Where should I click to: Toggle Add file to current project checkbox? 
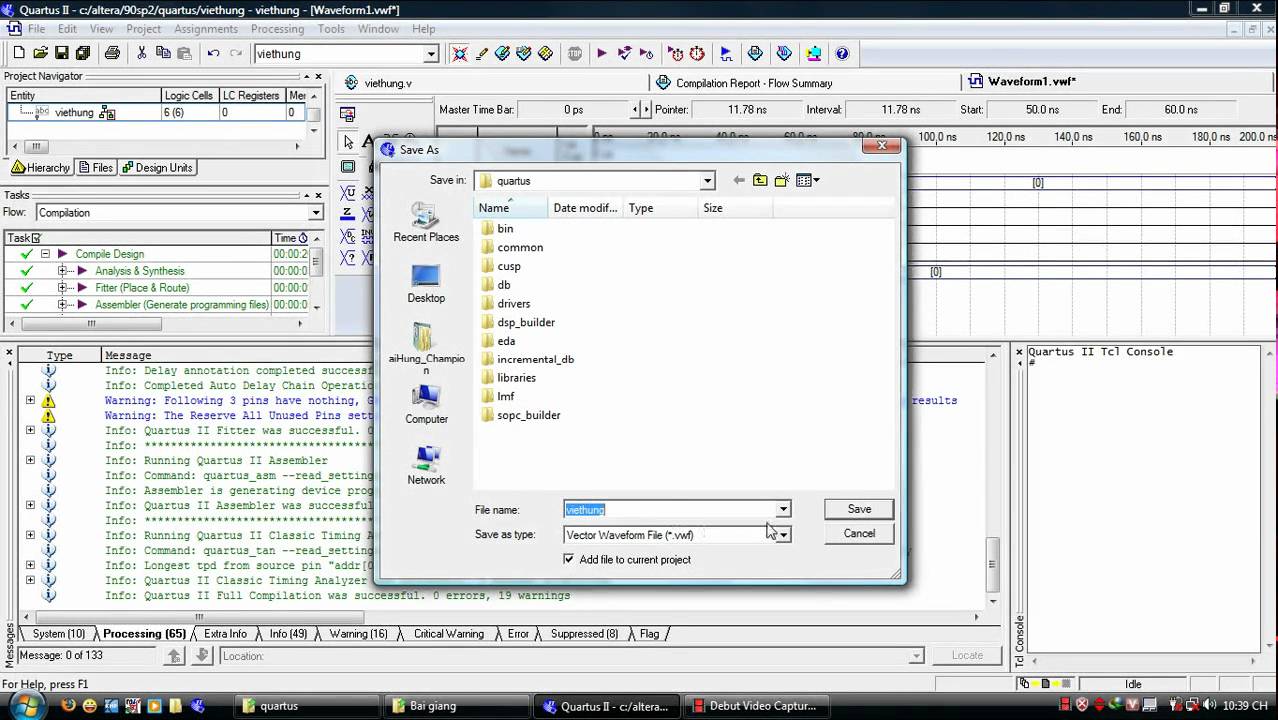tap(569, 559)
